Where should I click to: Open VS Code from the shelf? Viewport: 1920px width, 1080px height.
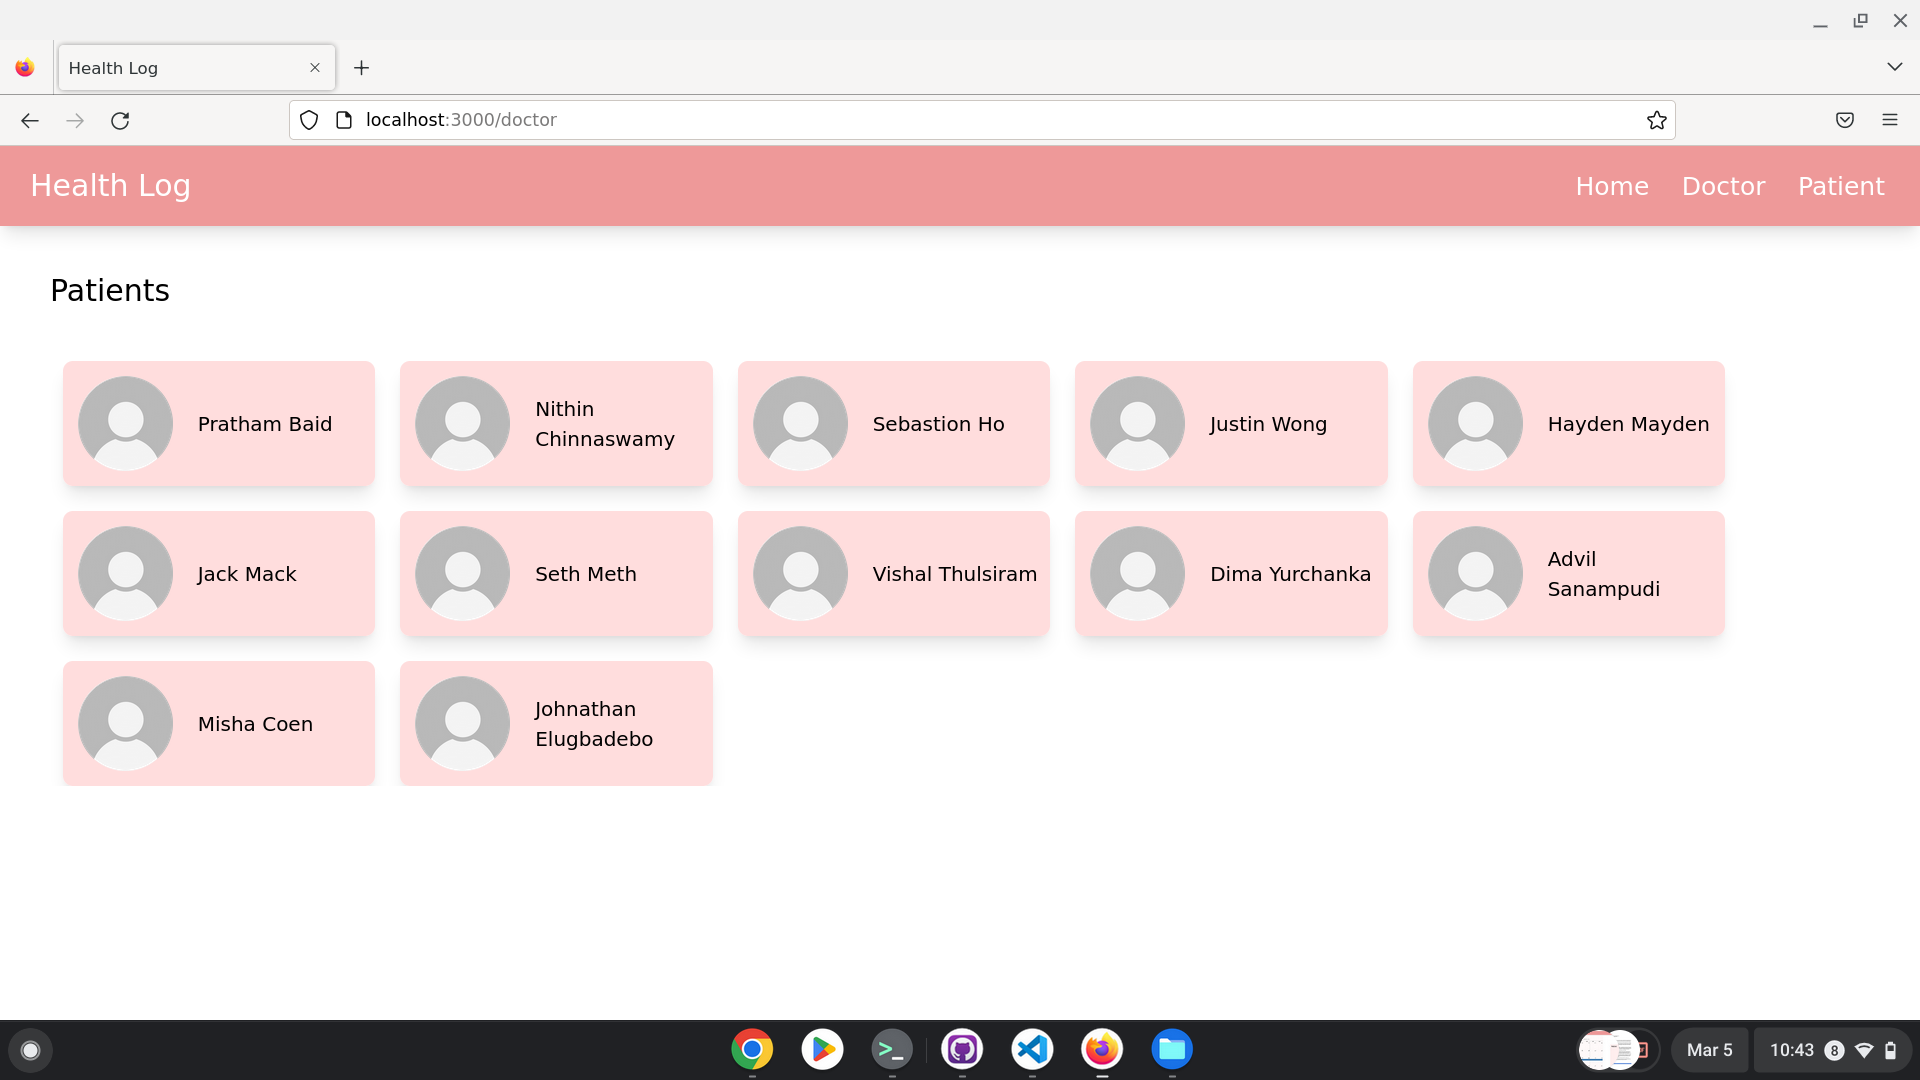tap(1032, 1049)
